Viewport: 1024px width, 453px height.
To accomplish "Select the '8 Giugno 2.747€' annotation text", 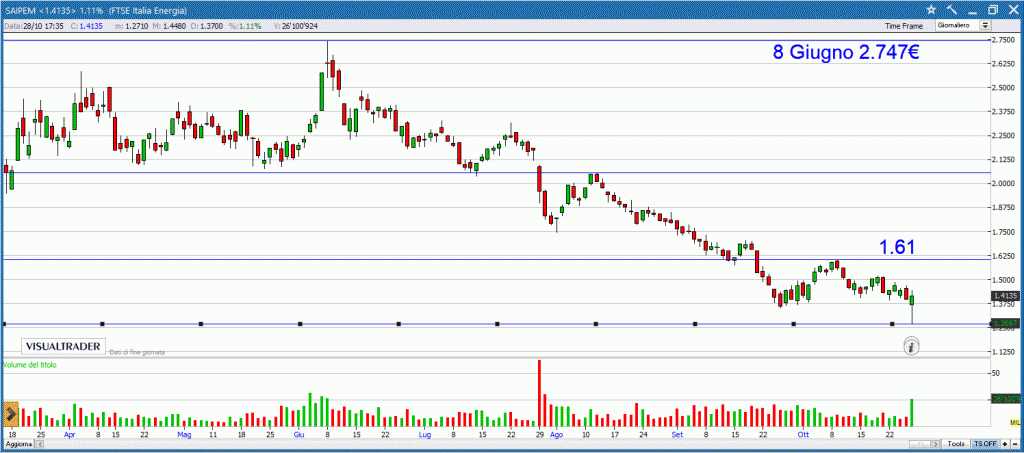I will 846,53.
